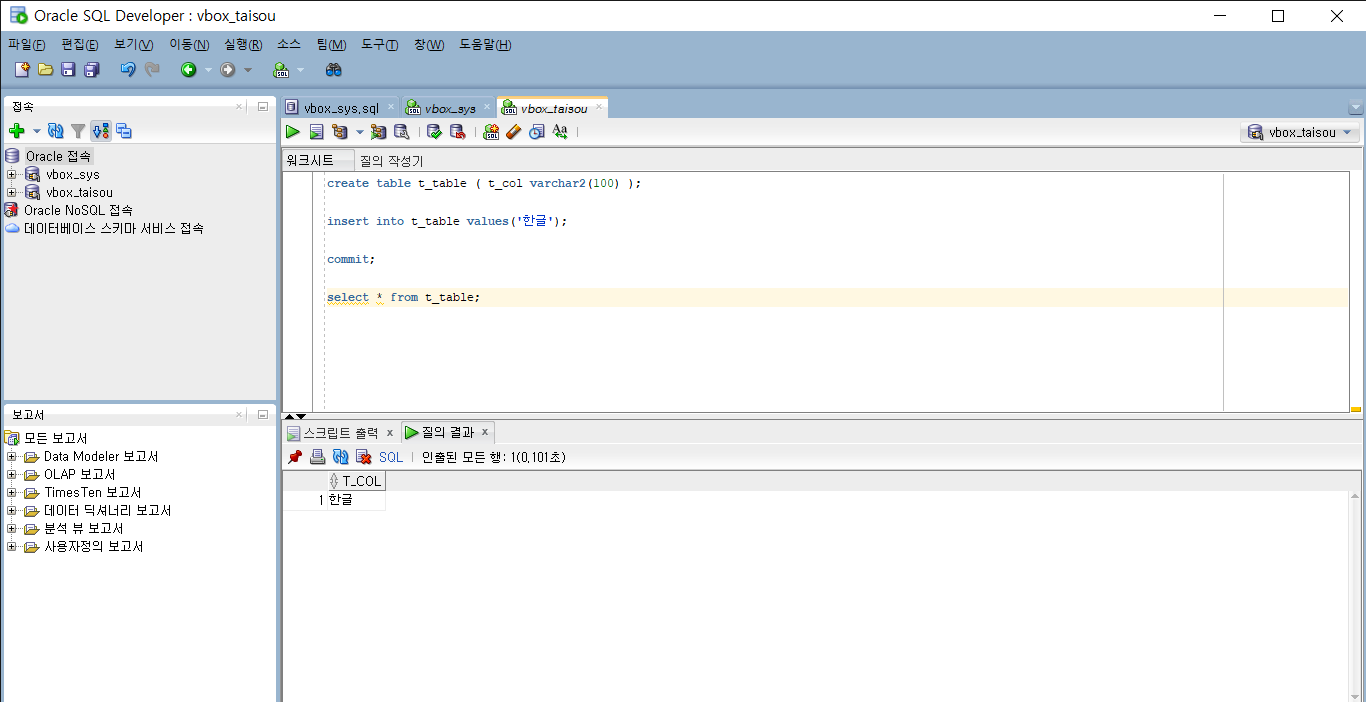The width and height of the screenshot is (1366, 702).
Task: Click the Run Script icon
Action: [316, 132]
